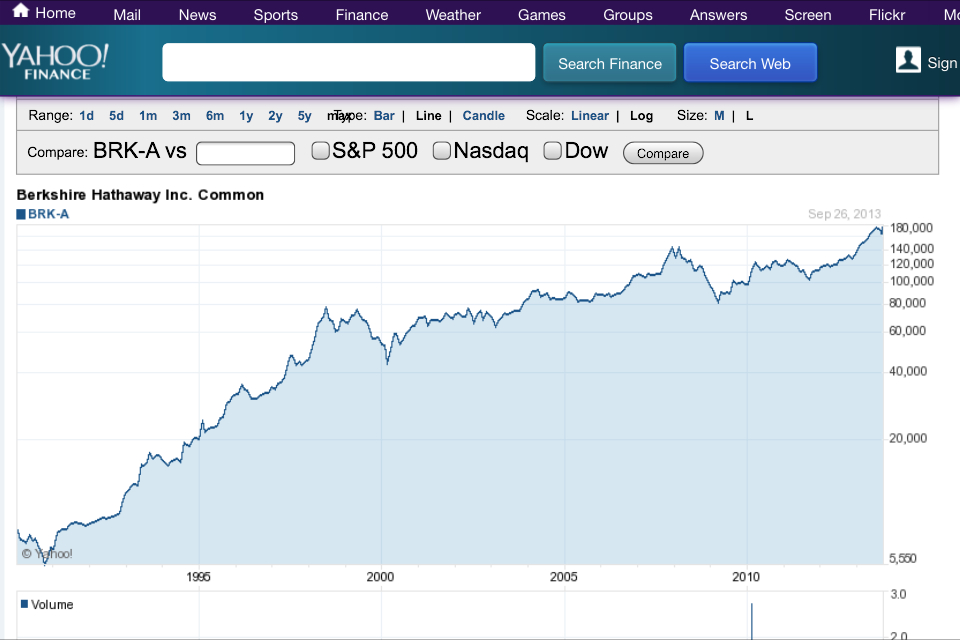Select the Line chart type

coord(429,116)
